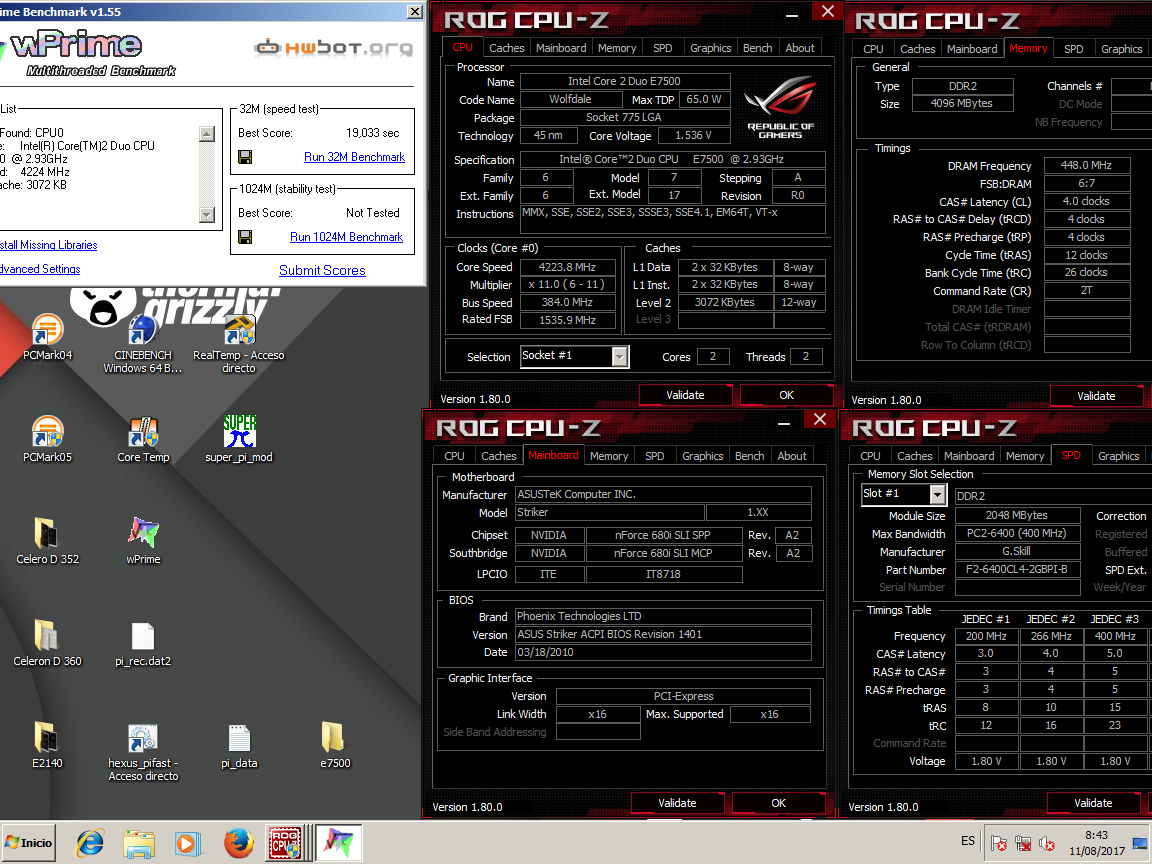Click Validate in the Memory window
The image size is (1152, 864).
(1095, 395)
